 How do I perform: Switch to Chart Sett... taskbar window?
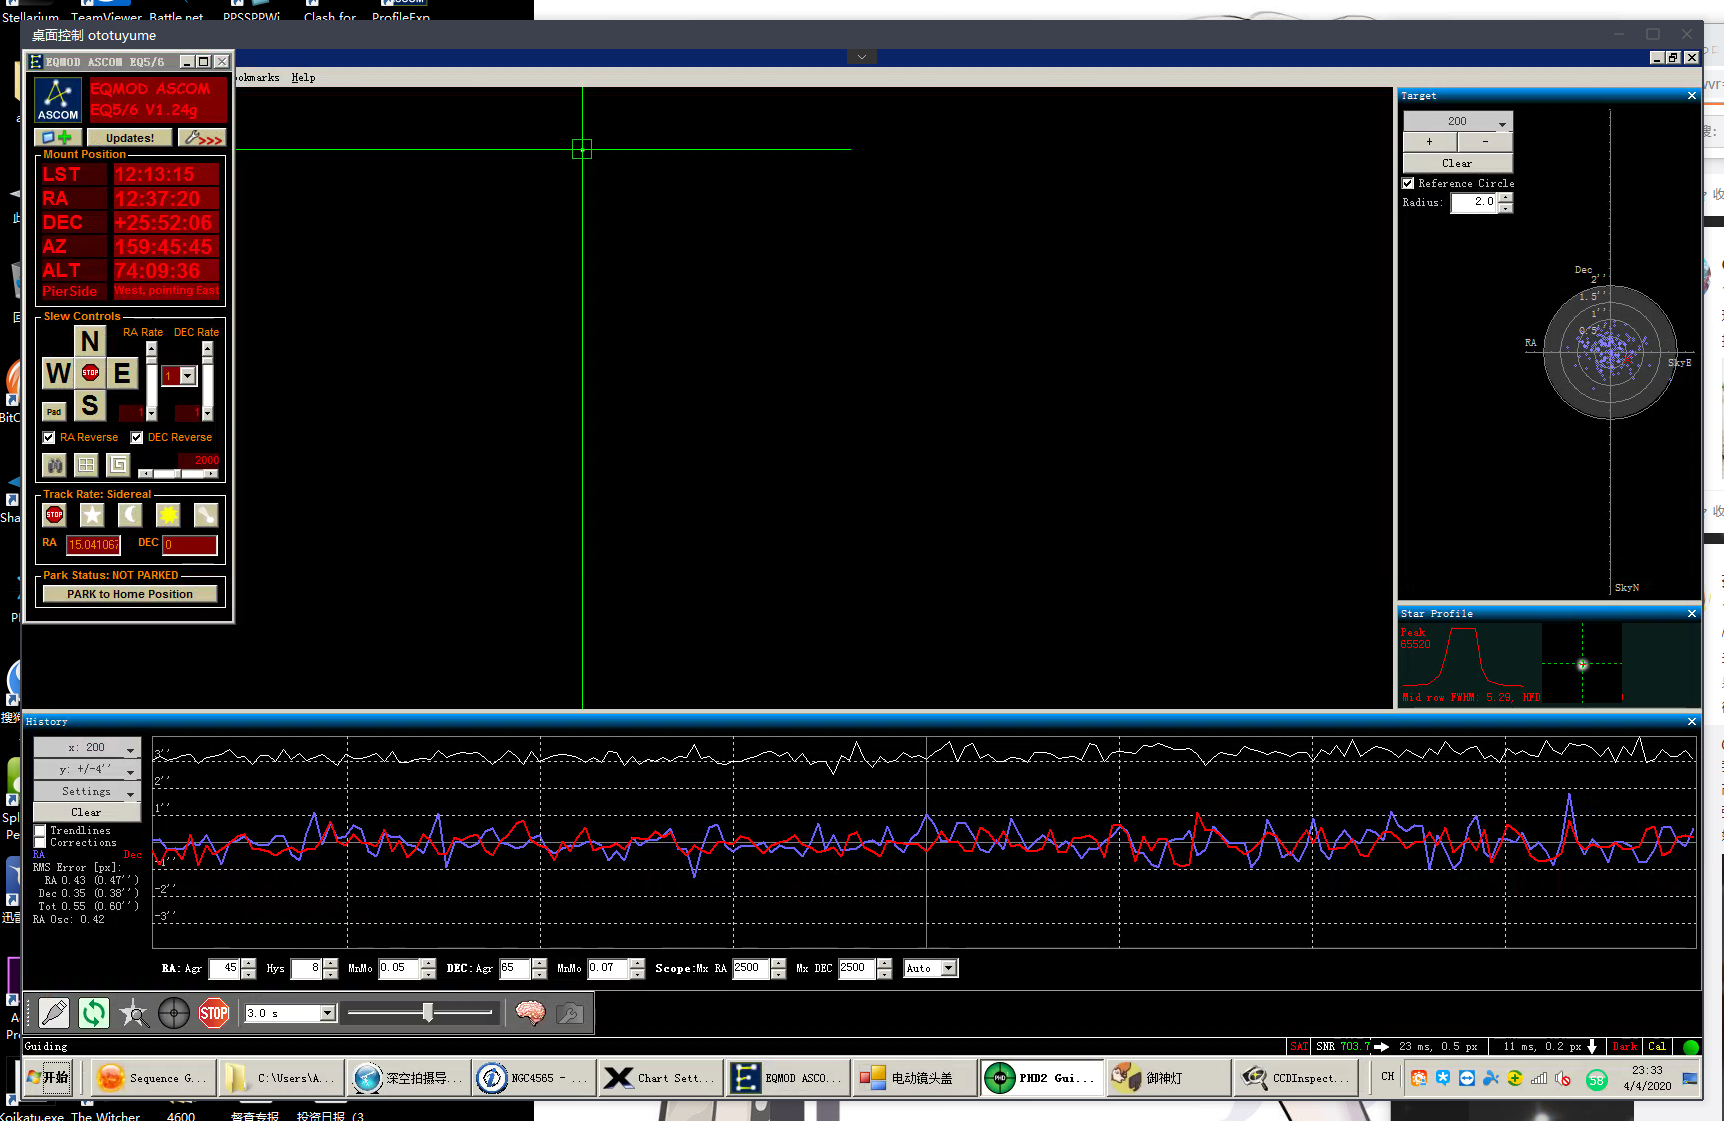click(660, 1078)
